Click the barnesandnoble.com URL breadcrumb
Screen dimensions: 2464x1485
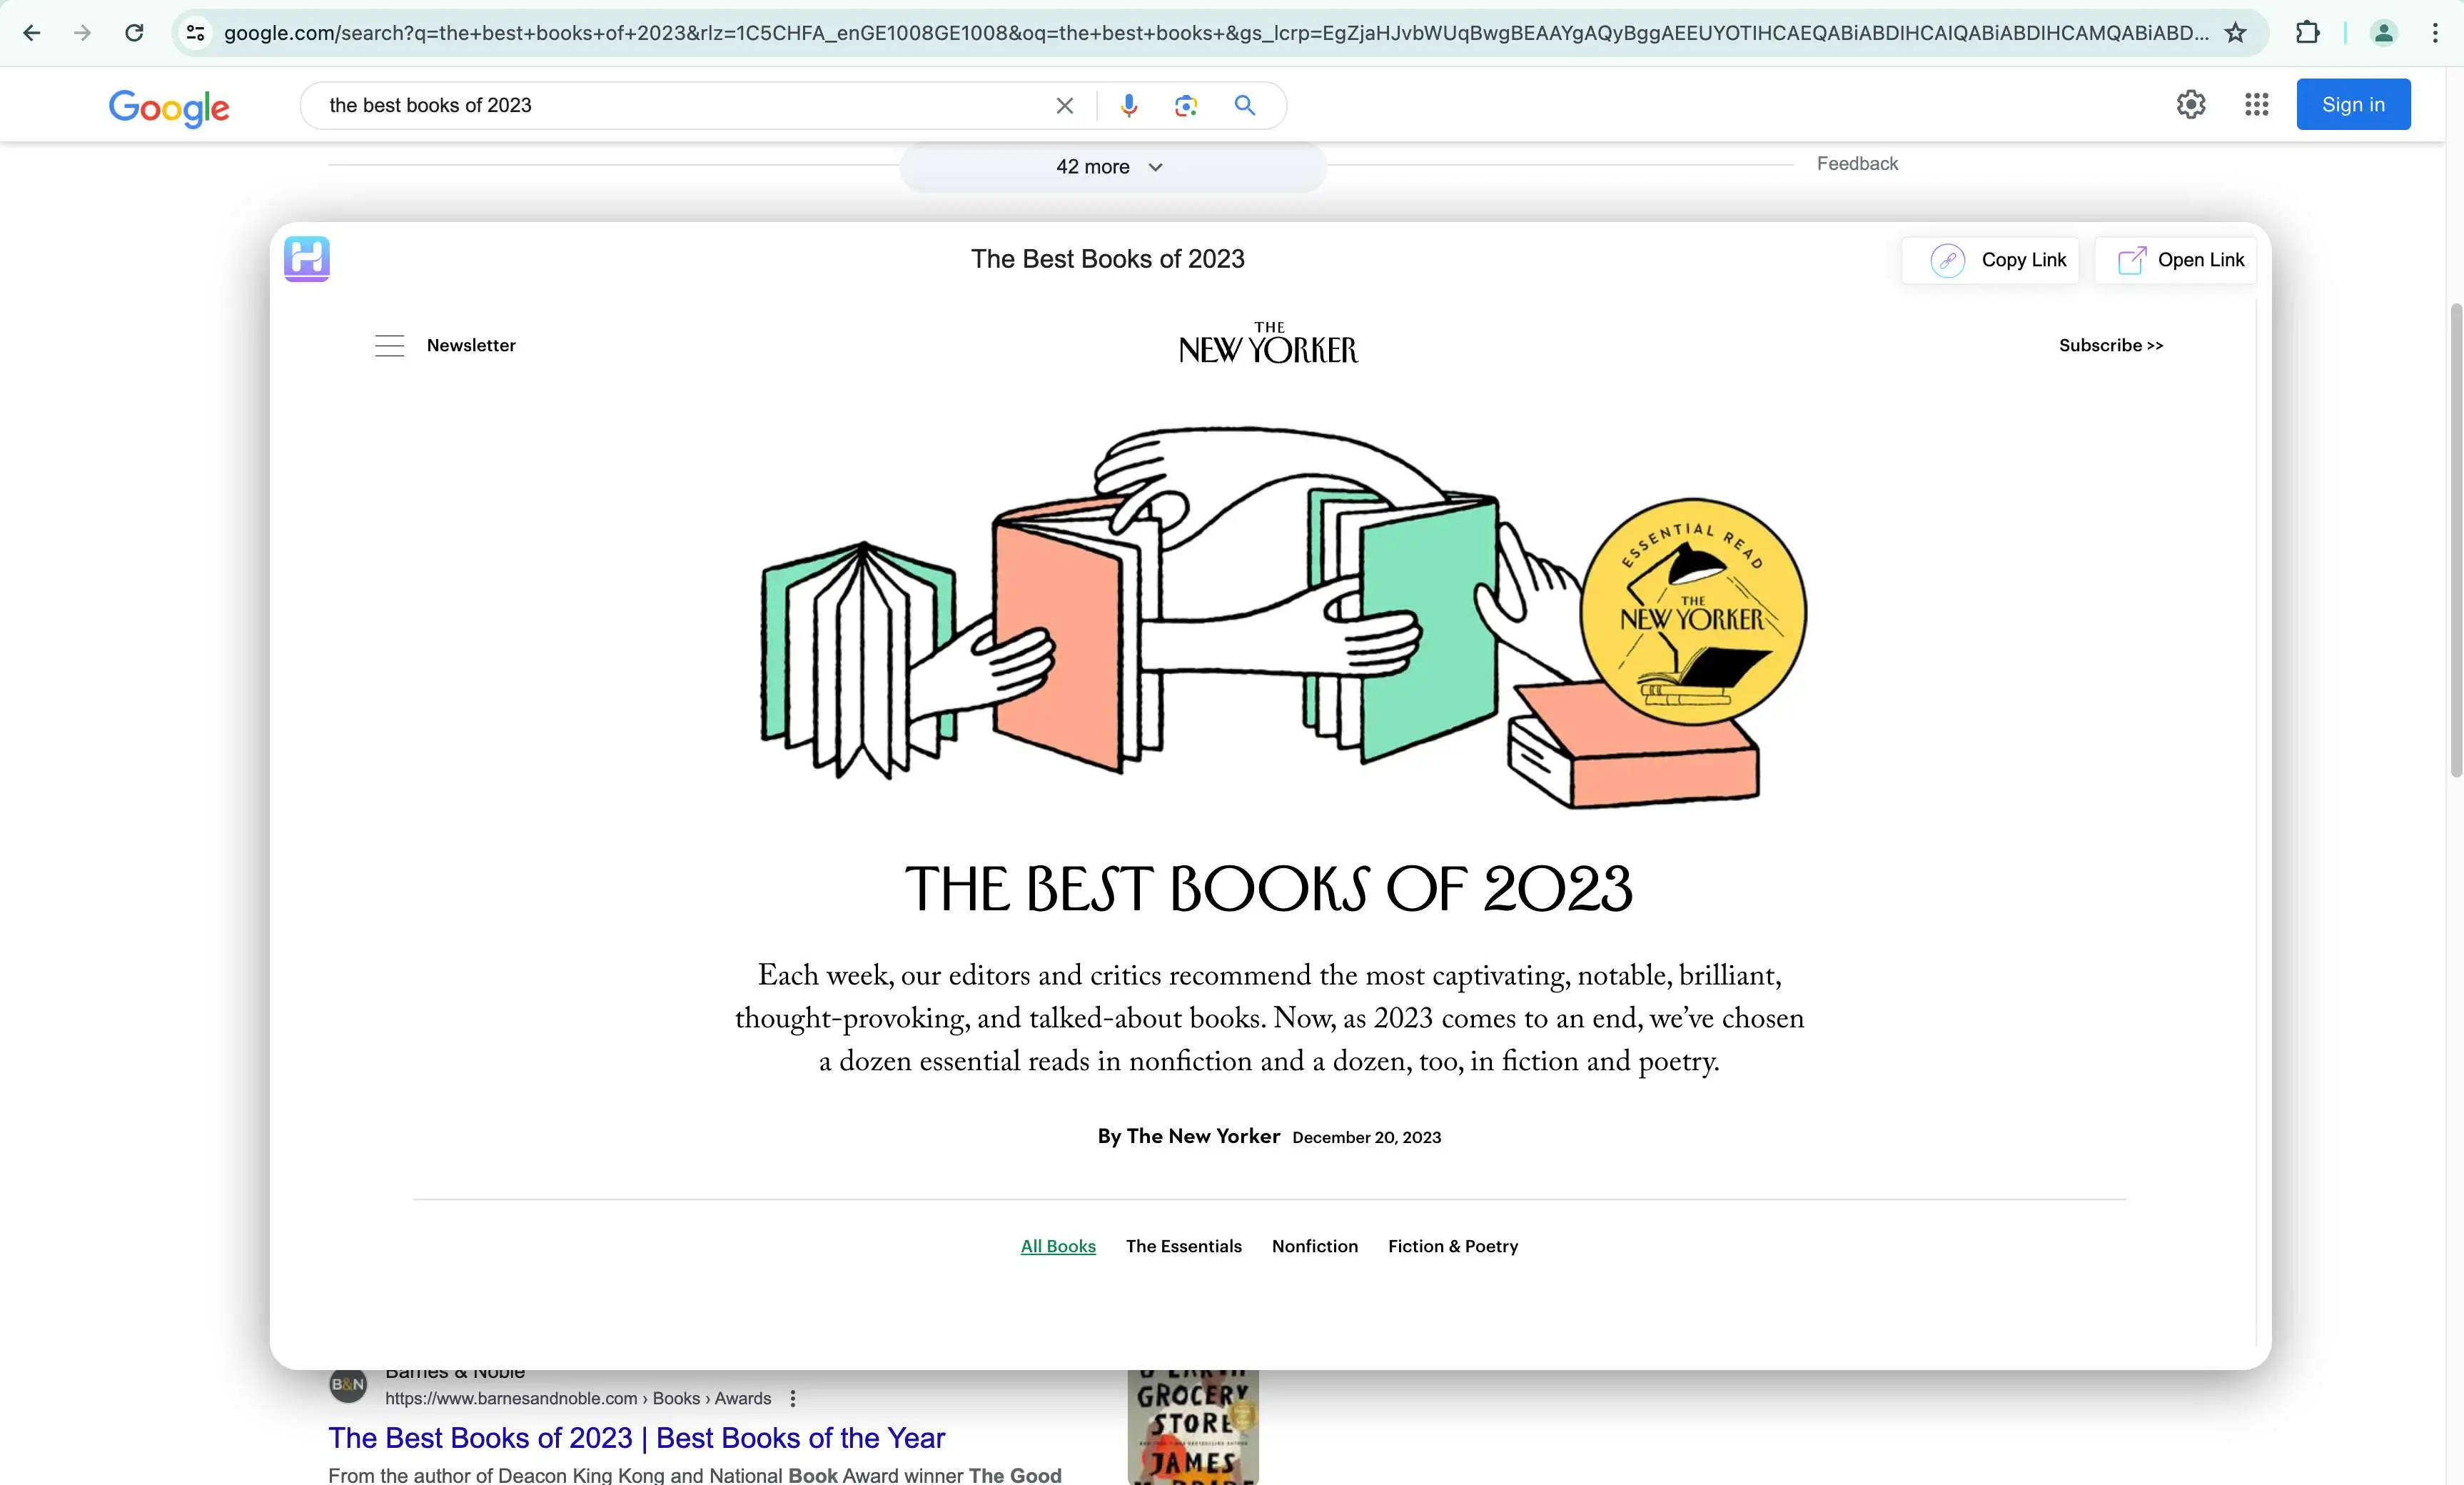tap(578, 1398)
